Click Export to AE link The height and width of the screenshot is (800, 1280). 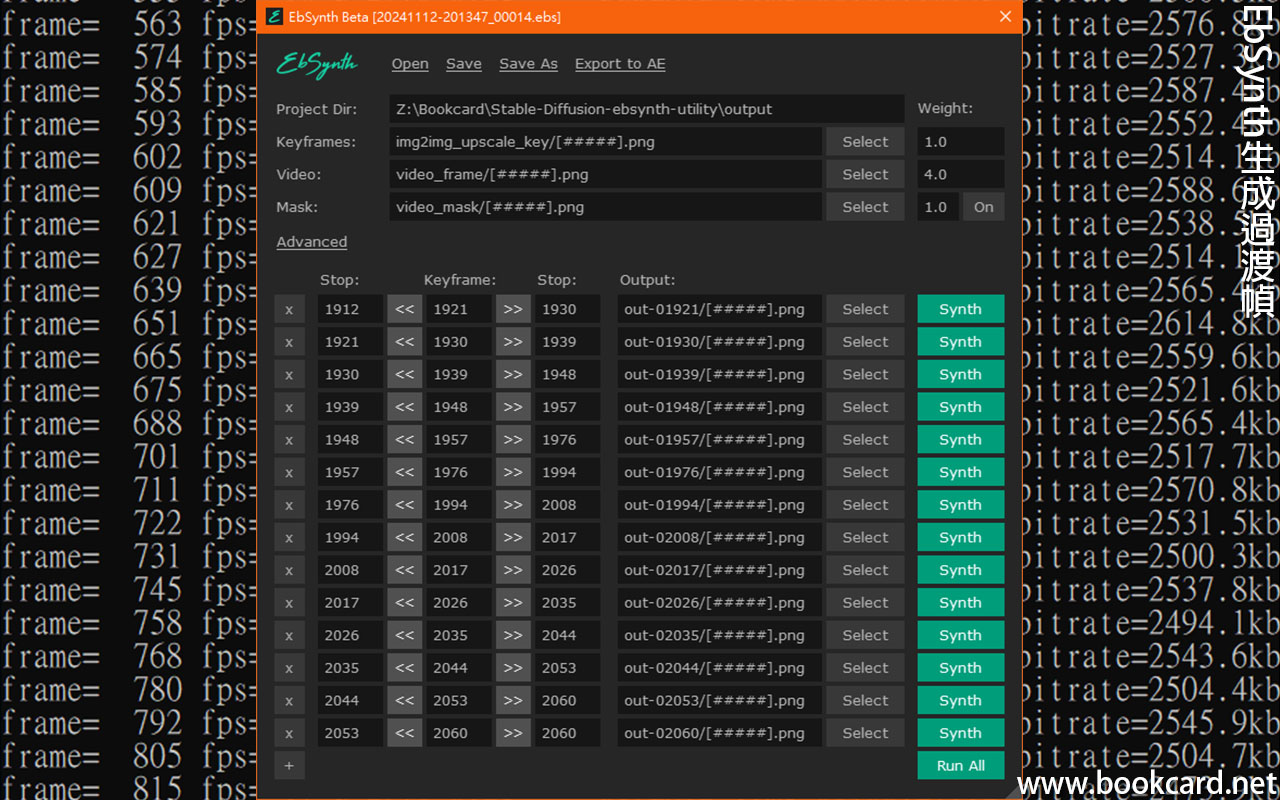pyautogui.click(x=620, y=64)
